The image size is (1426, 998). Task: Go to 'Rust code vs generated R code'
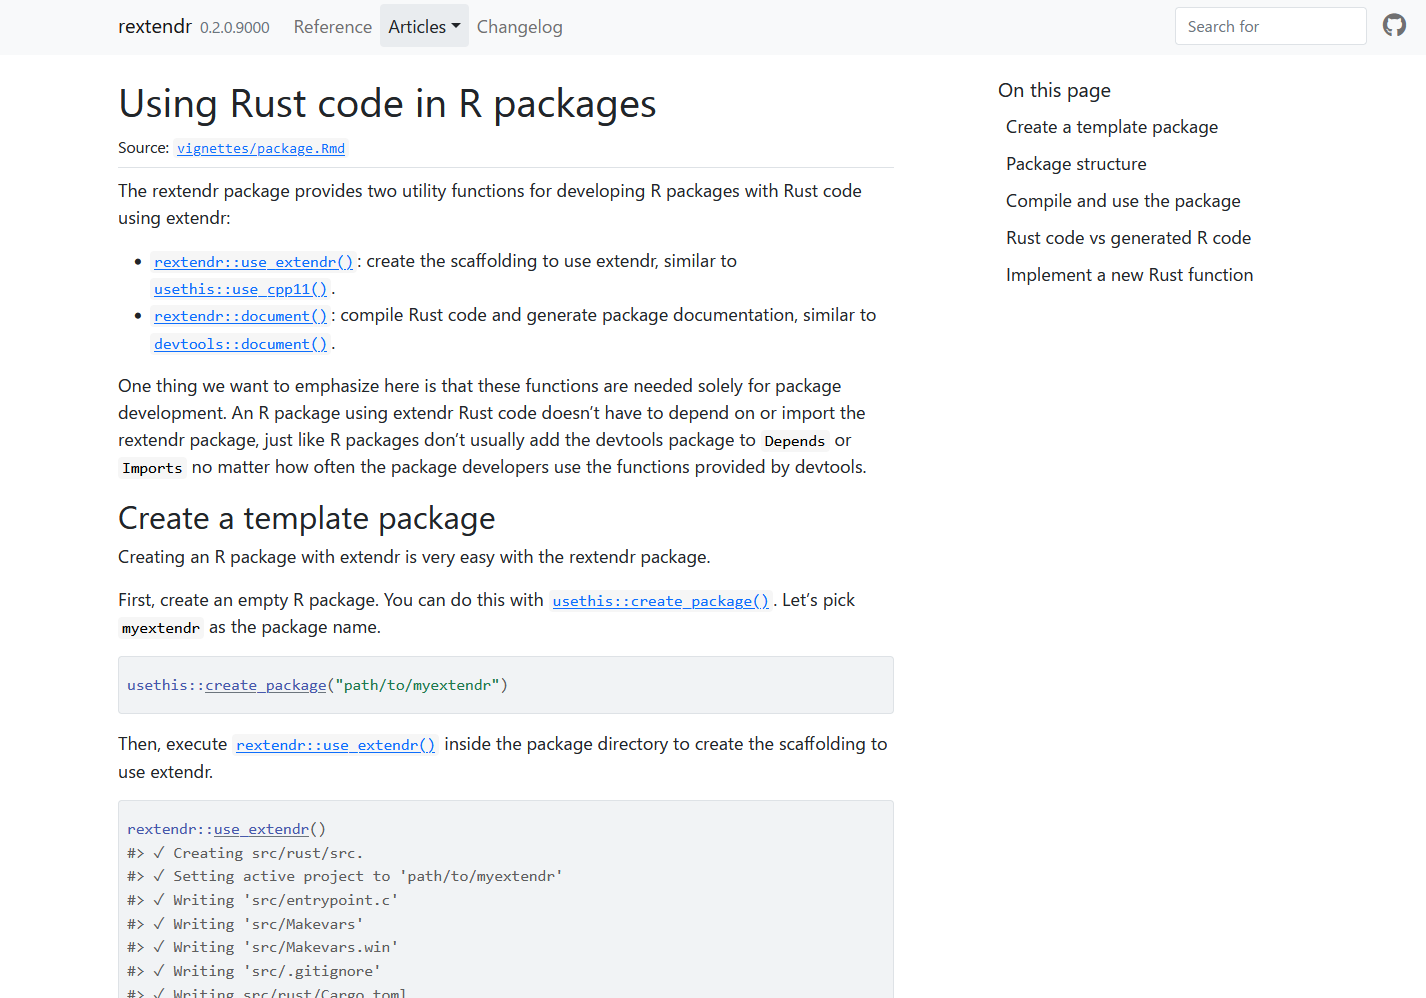coord(1128,238)
